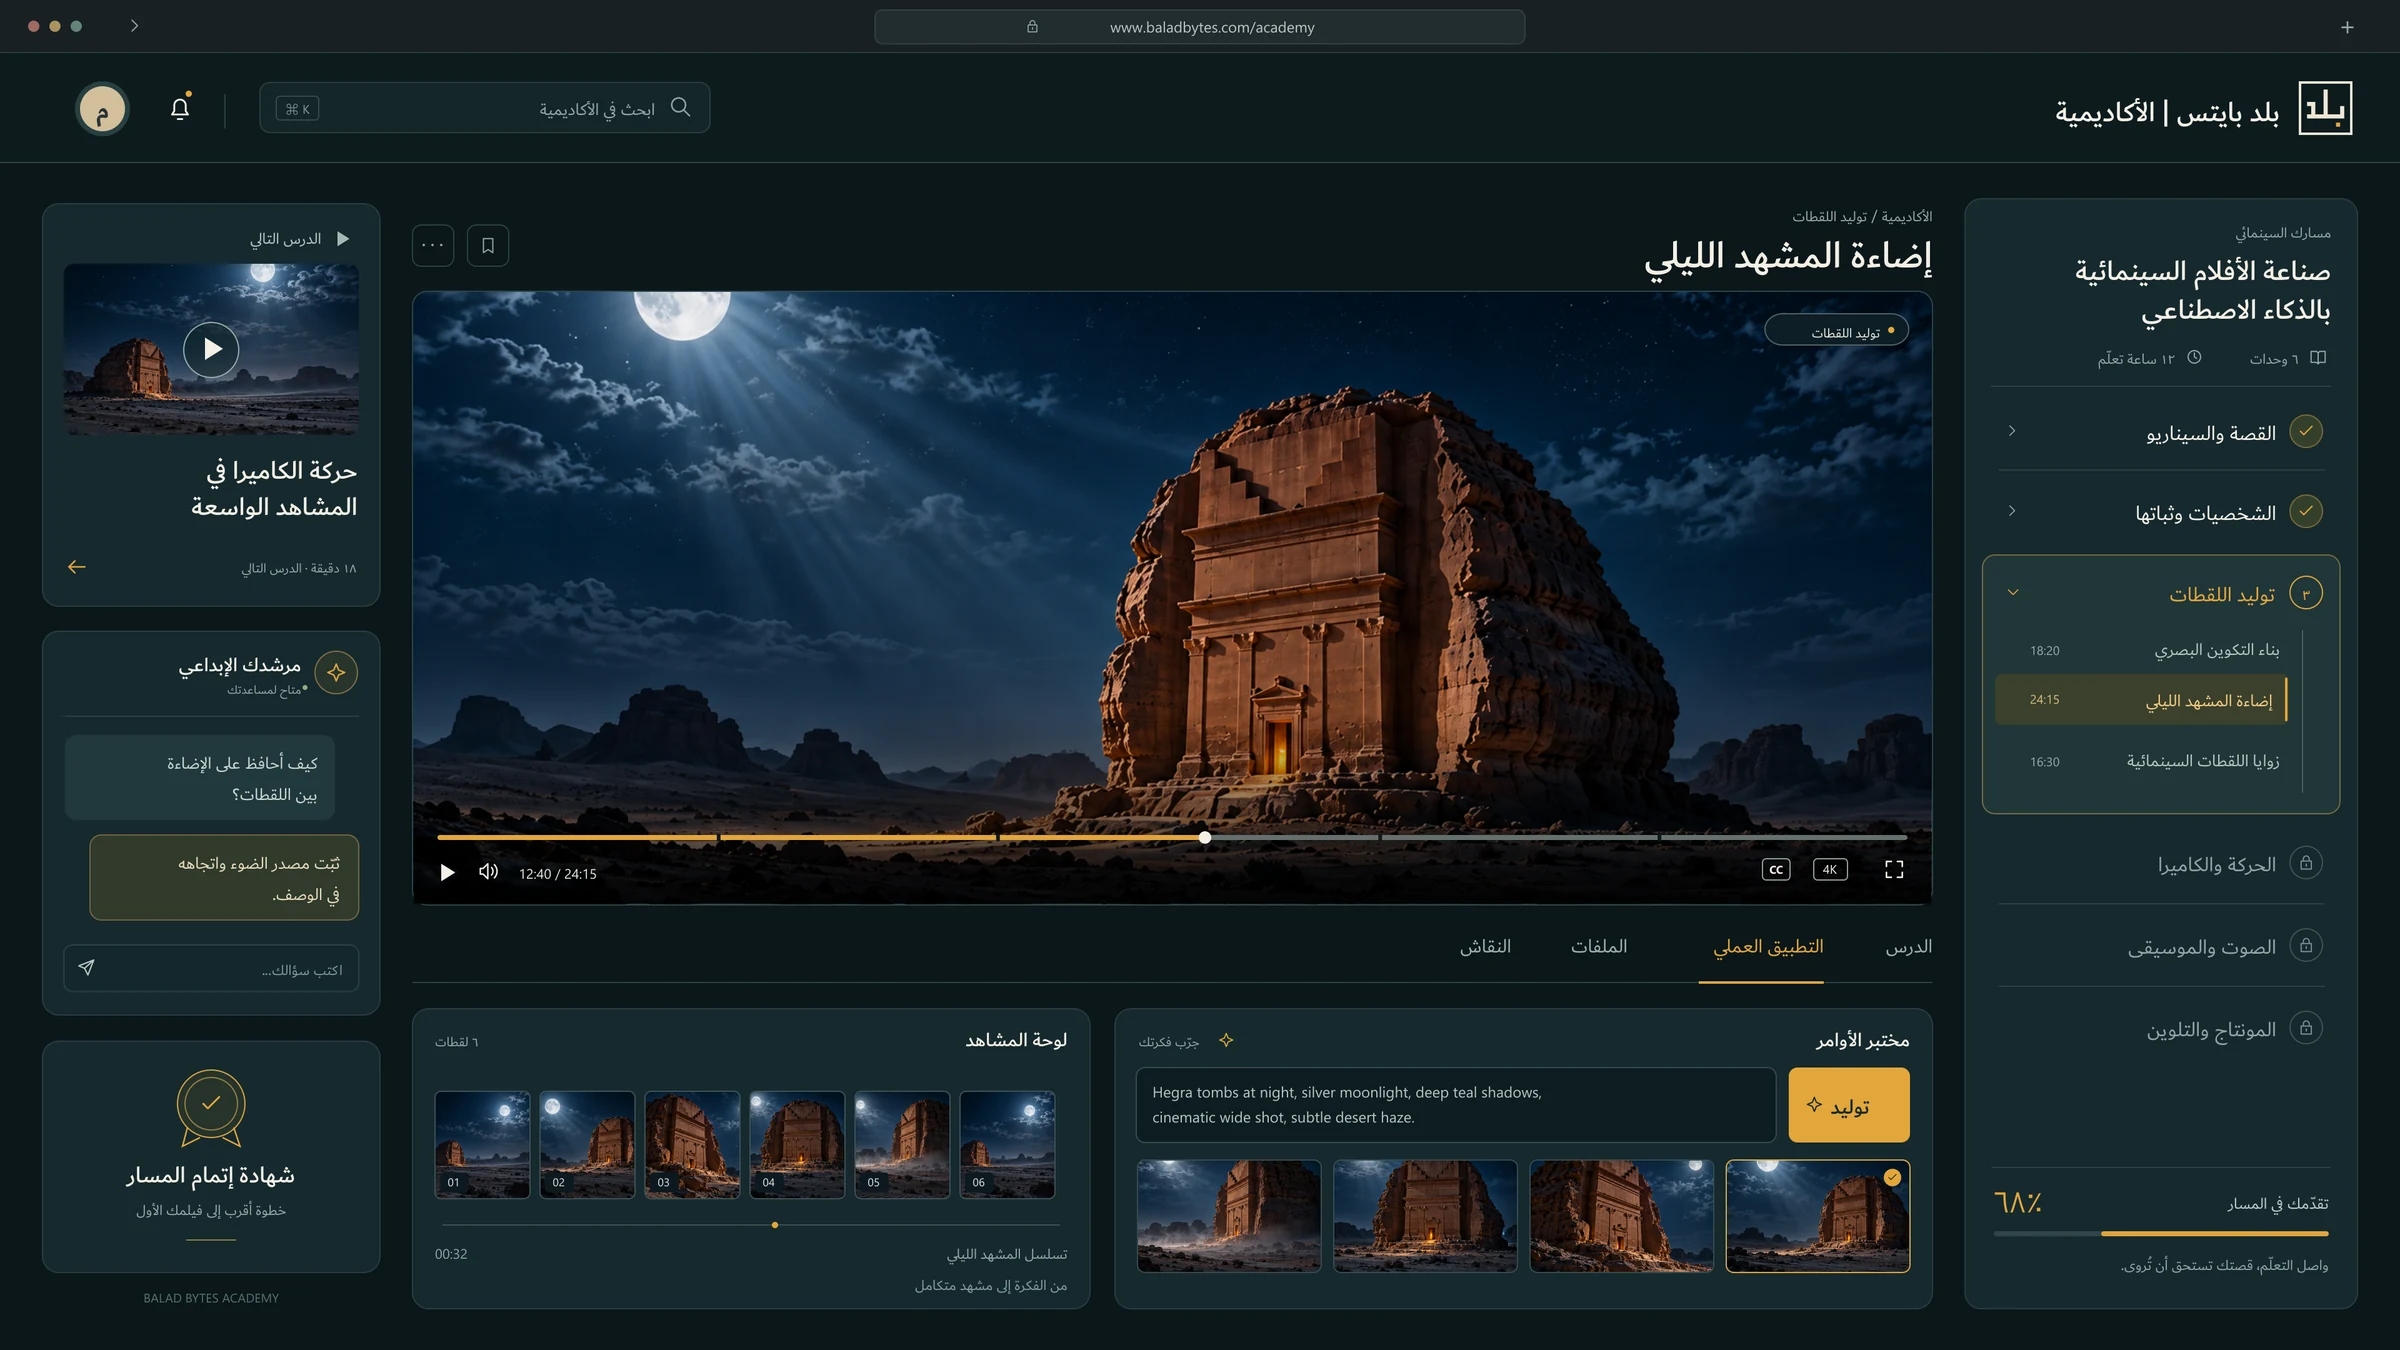Click the creative mentor sparkle icon
This screenshot has width=2400, height=1350.
tap(336, 672)
